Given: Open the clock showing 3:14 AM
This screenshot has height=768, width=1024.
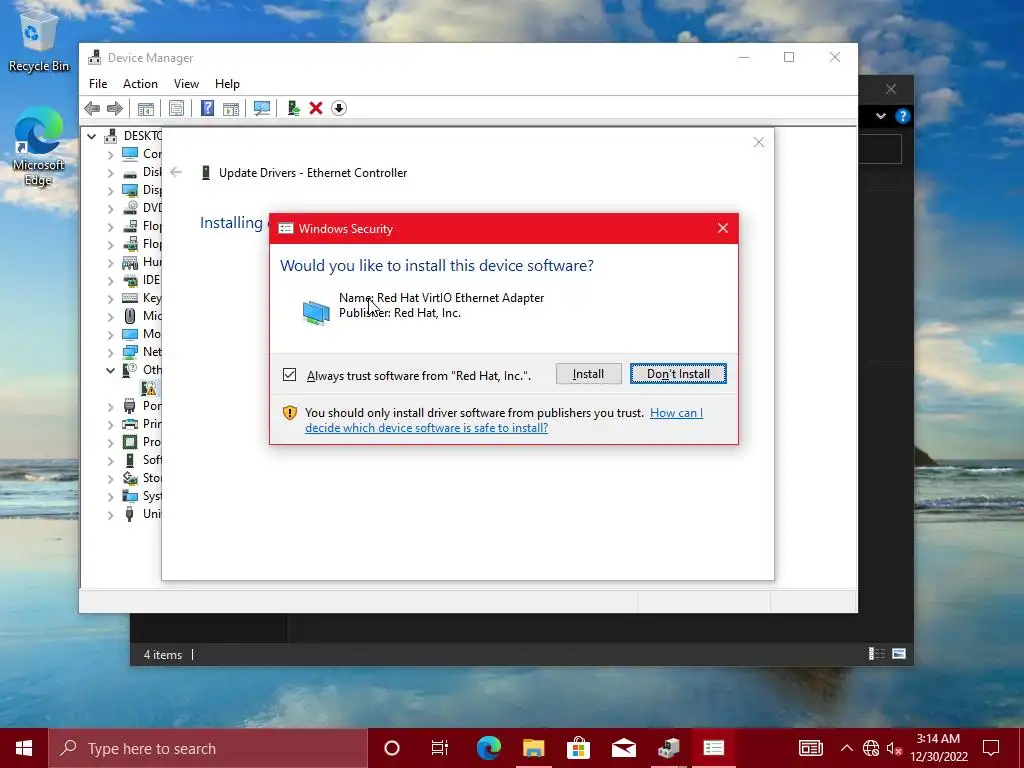Looking at the screenshot, I should (x=938, y=748).
